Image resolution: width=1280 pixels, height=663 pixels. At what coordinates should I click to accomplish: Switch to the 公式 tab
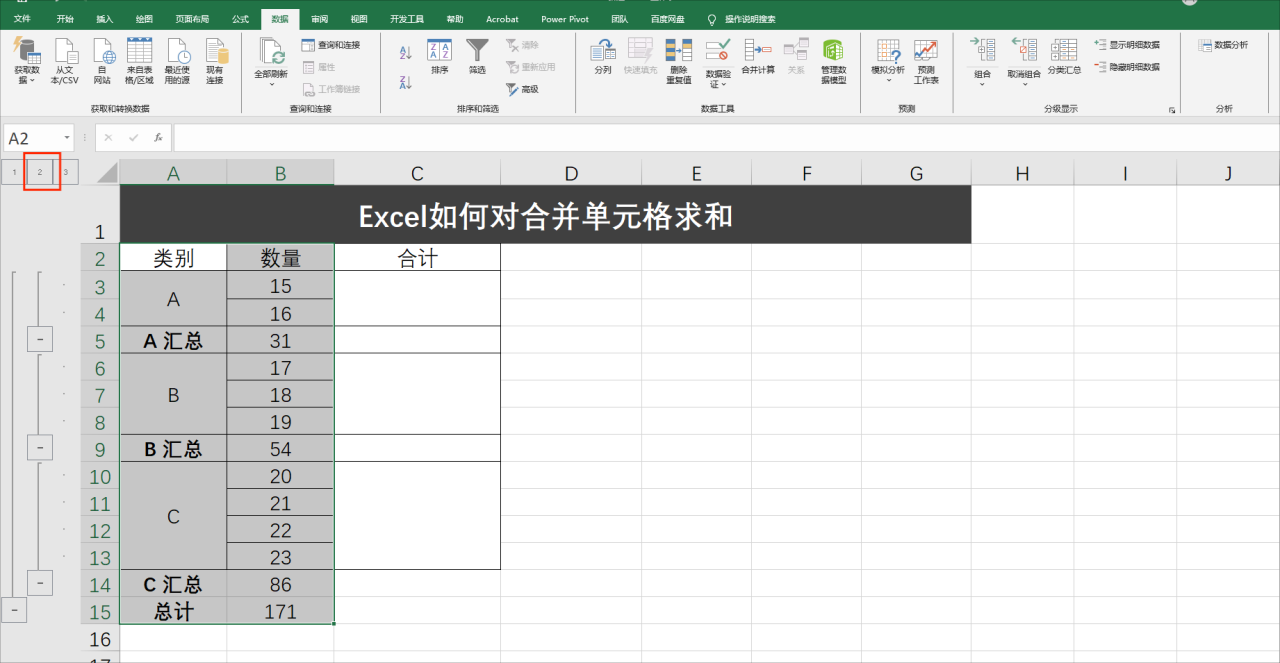coord(240,19)
